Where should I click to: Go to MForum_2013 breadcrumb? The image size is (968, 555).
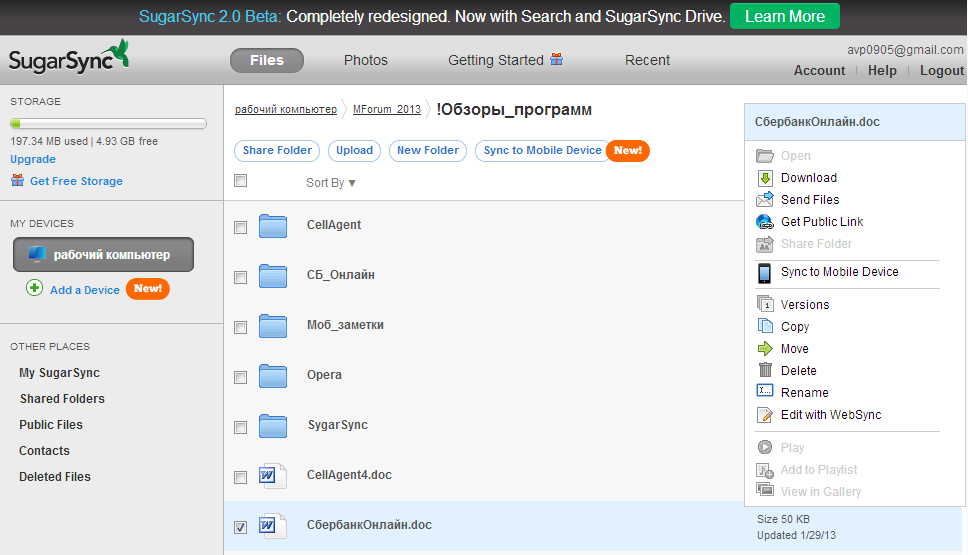coord(386,109)
